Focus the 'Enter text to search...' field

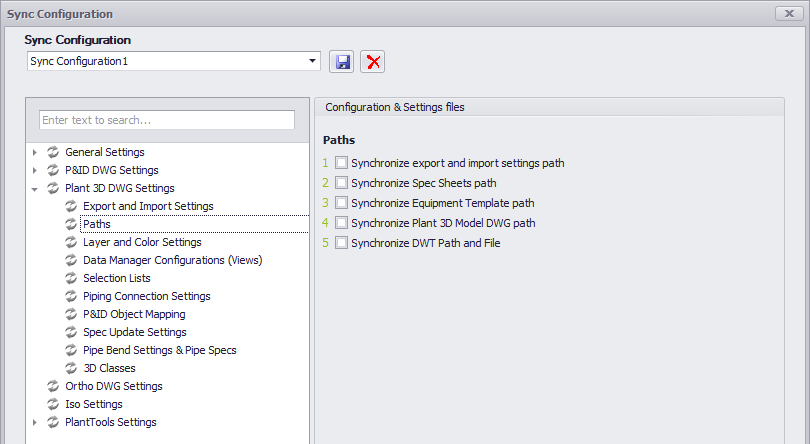[167, 120]
